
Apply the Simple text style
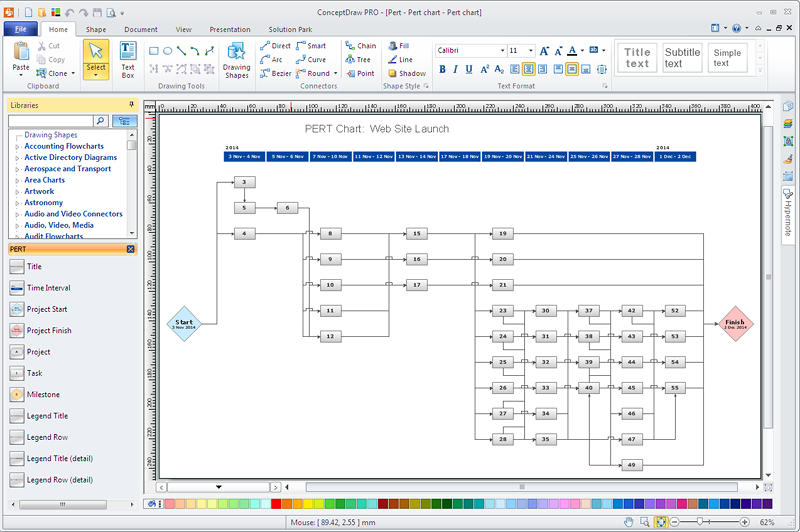728,58
